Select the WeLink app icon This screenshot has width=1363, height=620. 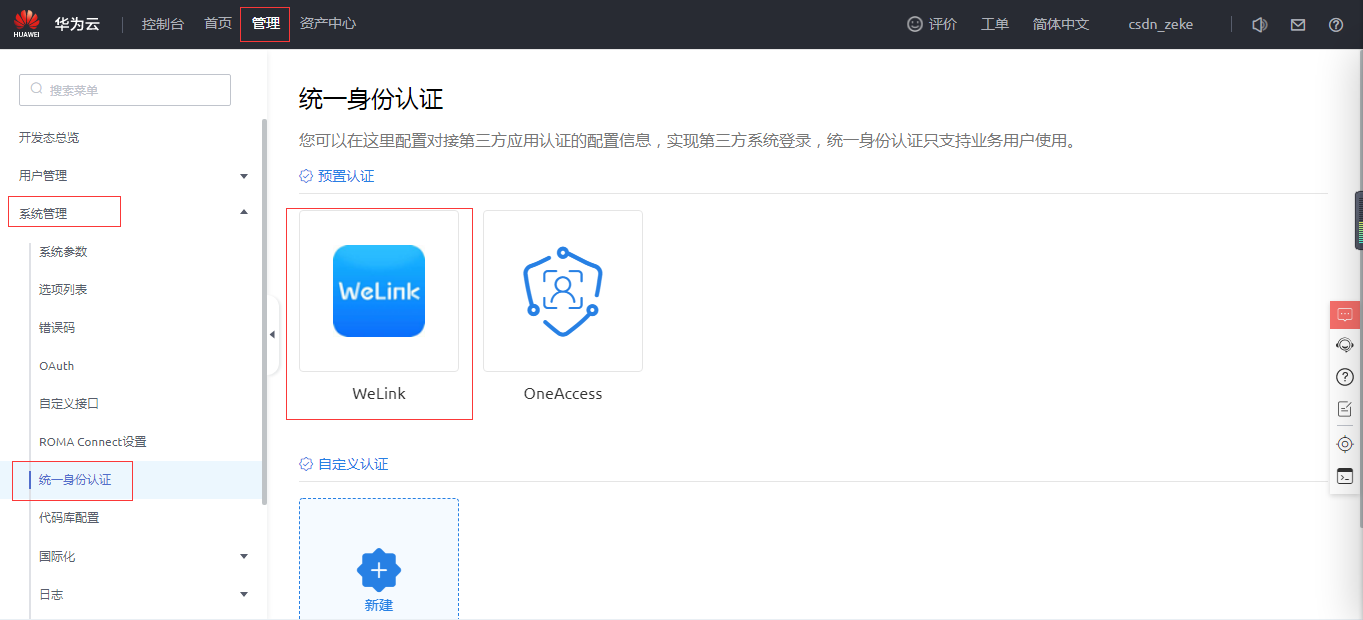379,291
